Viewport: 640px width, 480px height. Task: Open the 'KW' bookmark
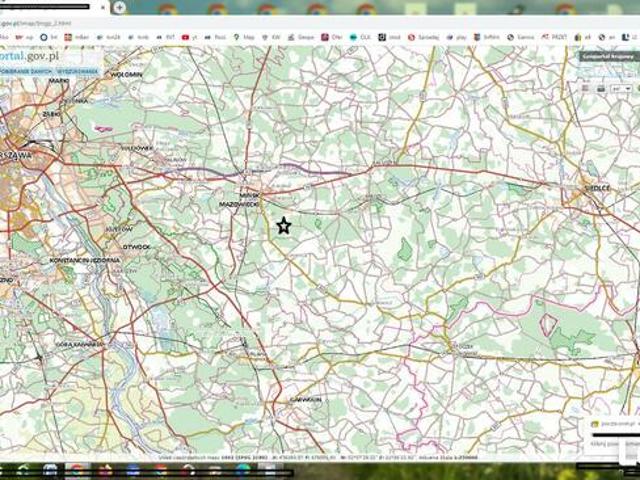pyautogui.click(x=272, y=37)
